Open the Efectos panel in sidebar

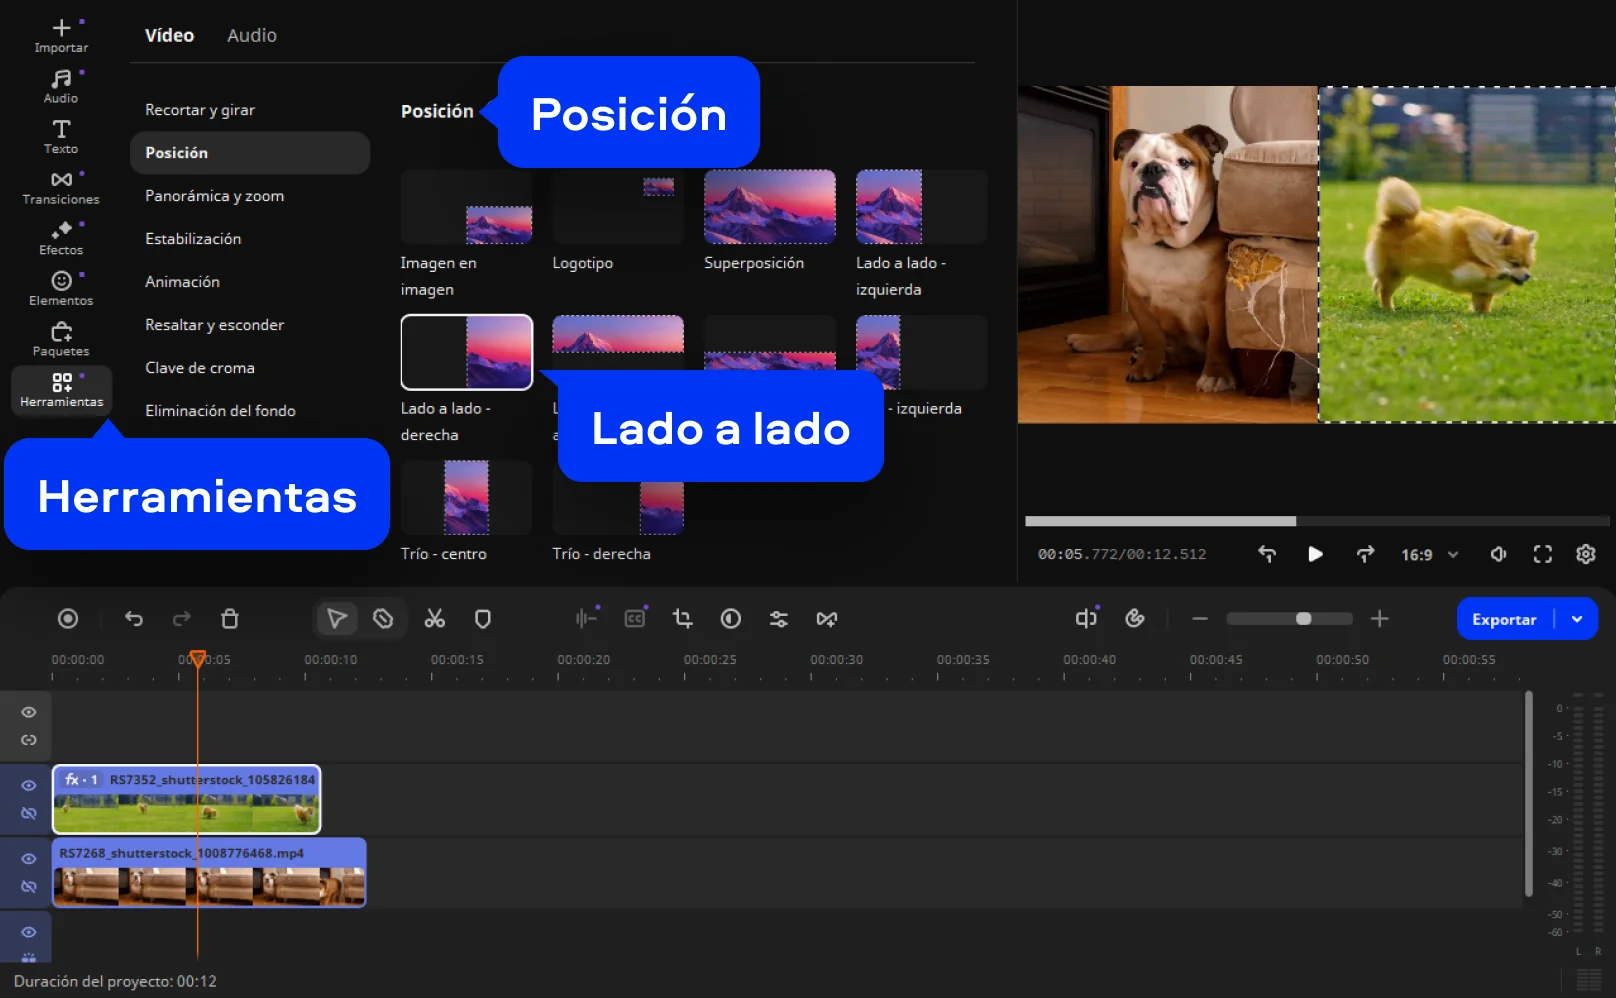(61, 238)
